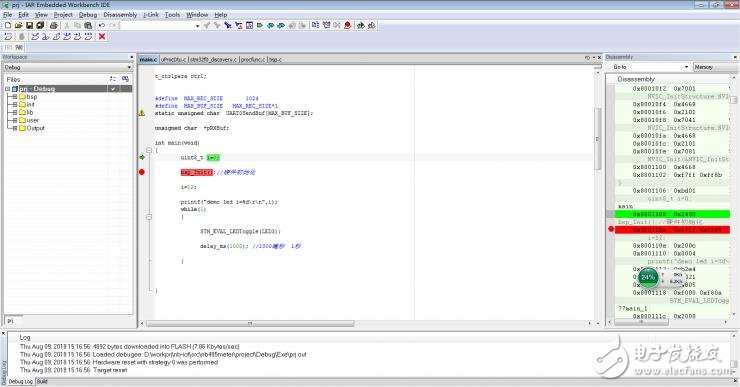This screenshot has height=387, width=740.
Task: Click the Reset debugger icon
Action: click(x=8, y=36)
